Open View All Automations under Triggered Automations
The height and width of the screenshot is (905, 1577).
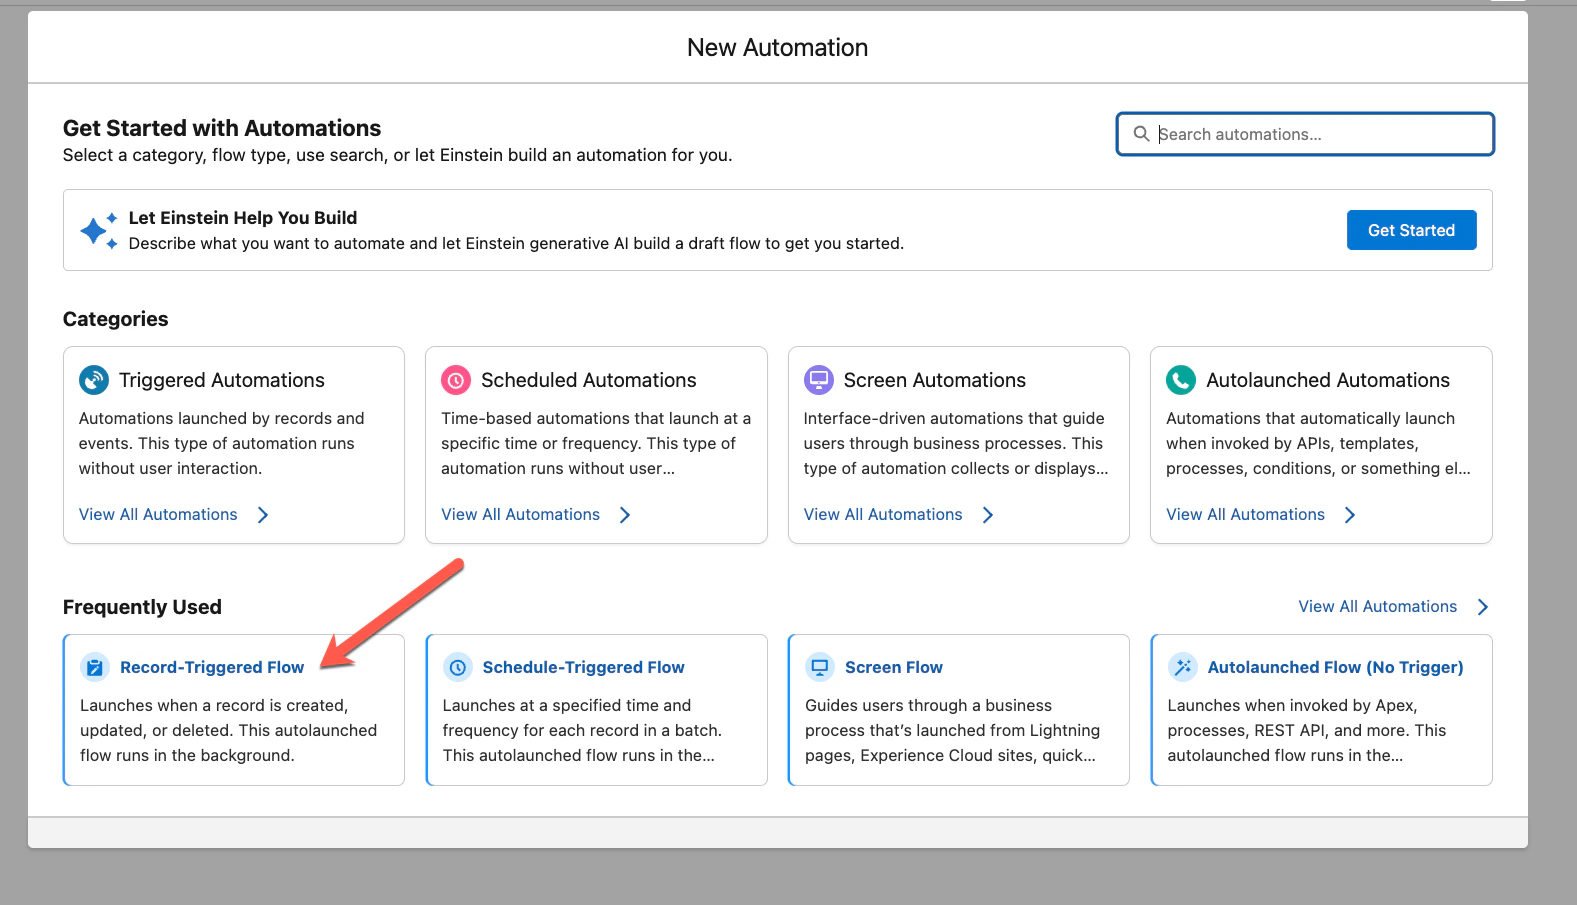pos(158,514)
